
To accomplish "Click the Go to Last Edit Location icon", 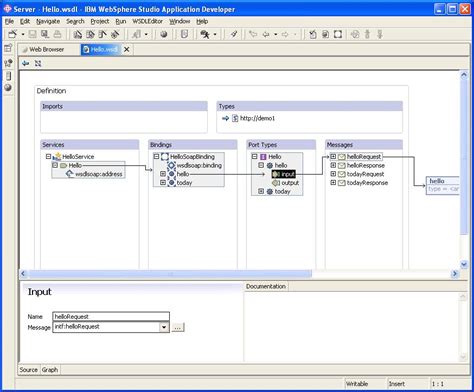I will coord(253,34).
